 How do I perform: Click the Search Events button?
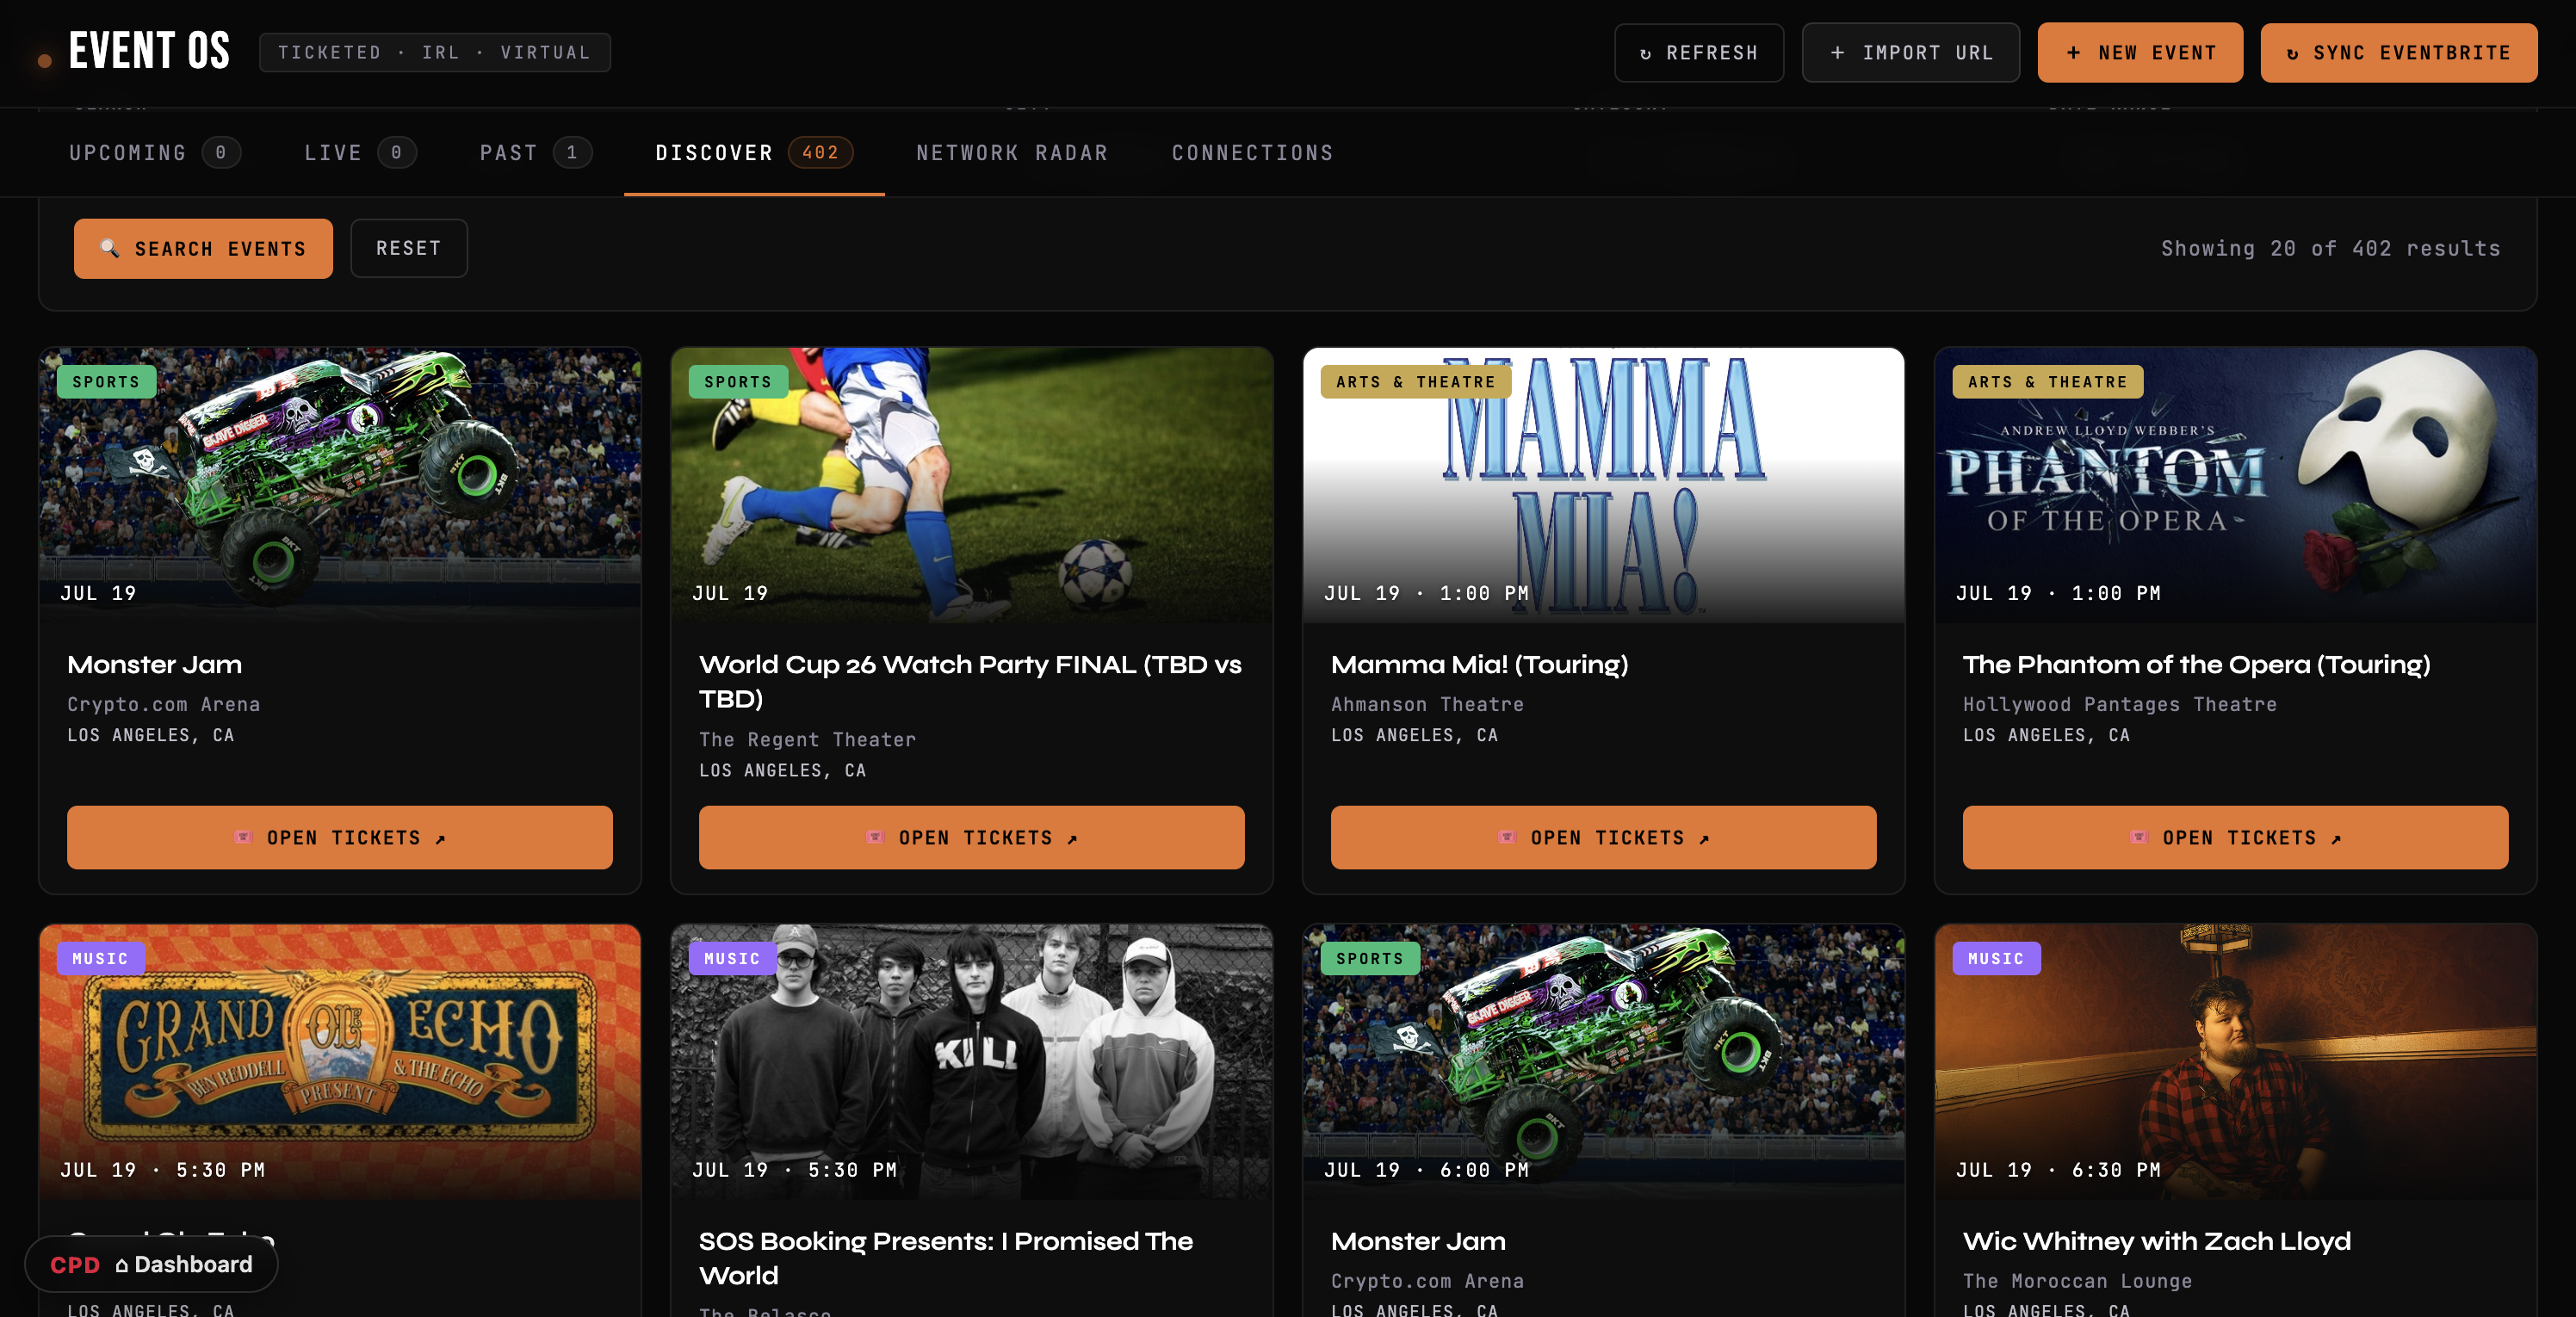click(x=203, y=249)
